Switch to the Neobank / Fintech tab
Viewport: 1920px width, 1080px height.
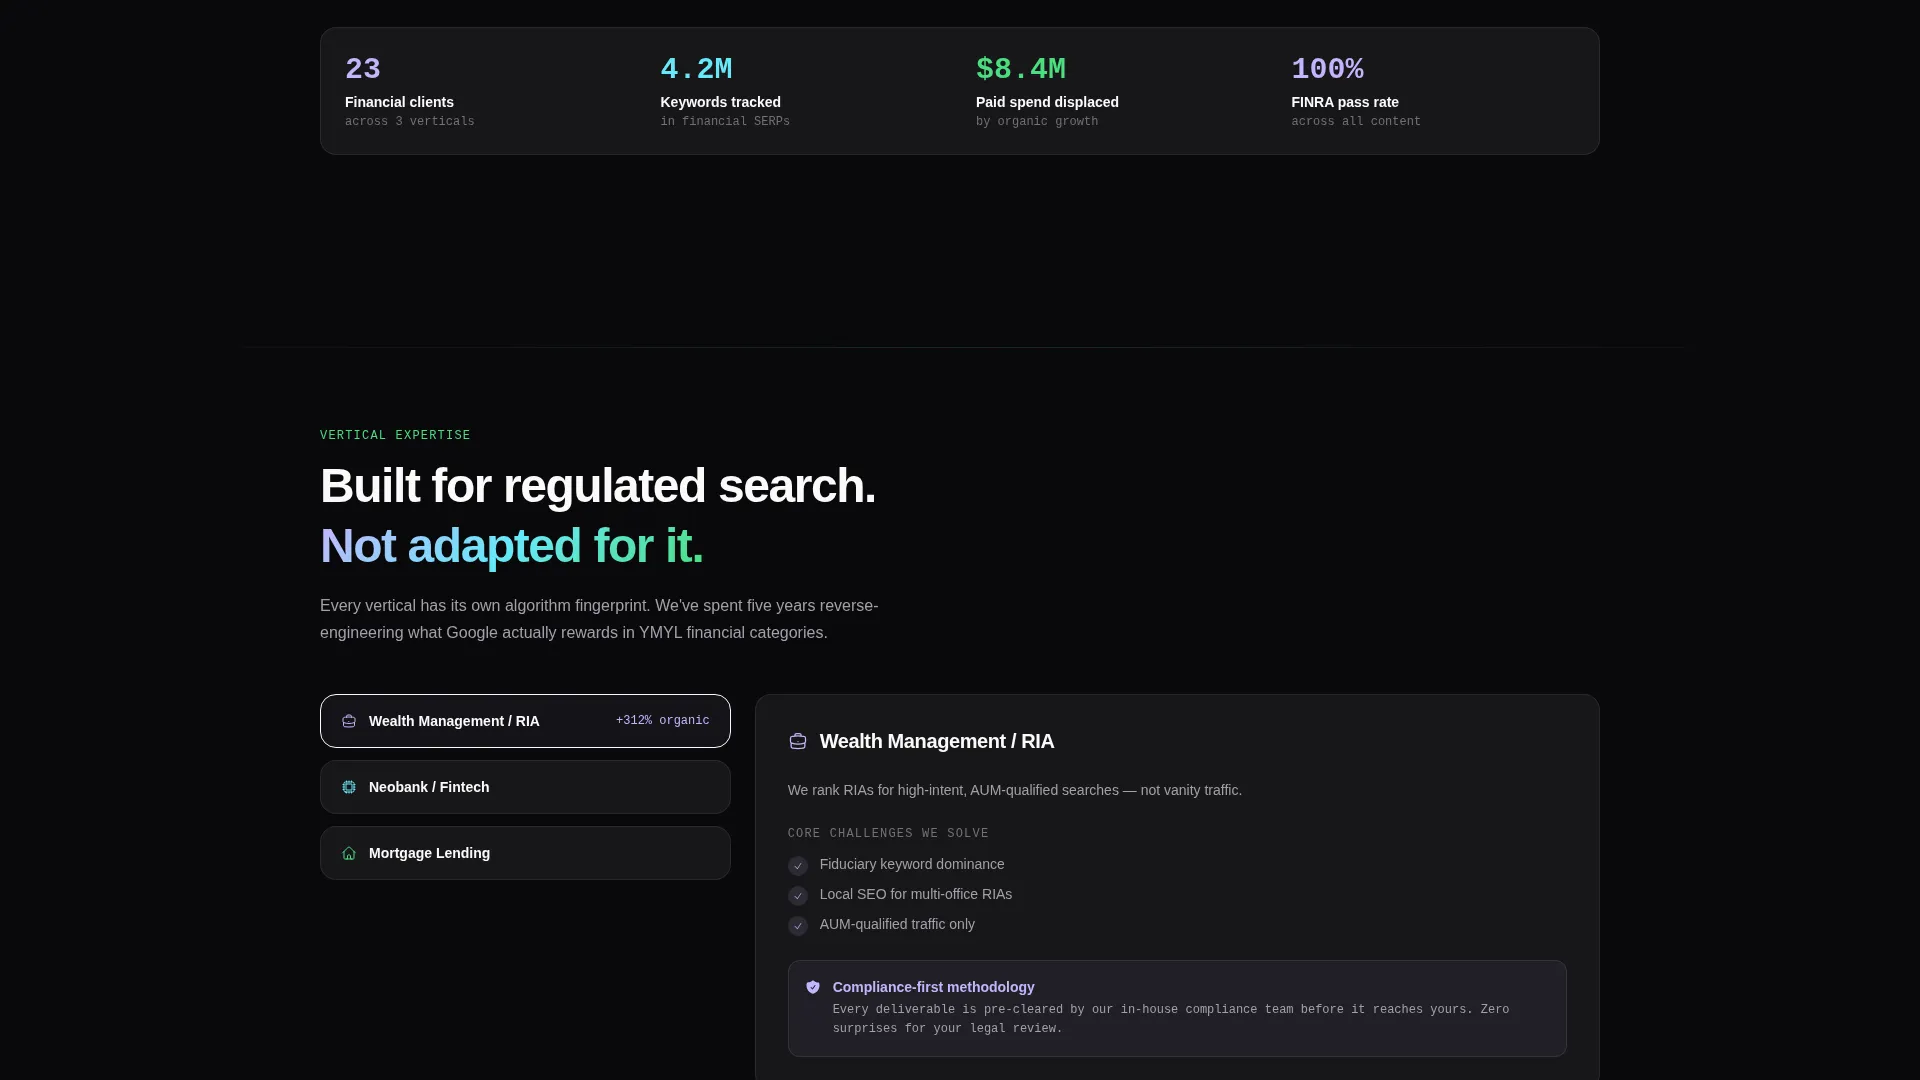coord(525,787)
